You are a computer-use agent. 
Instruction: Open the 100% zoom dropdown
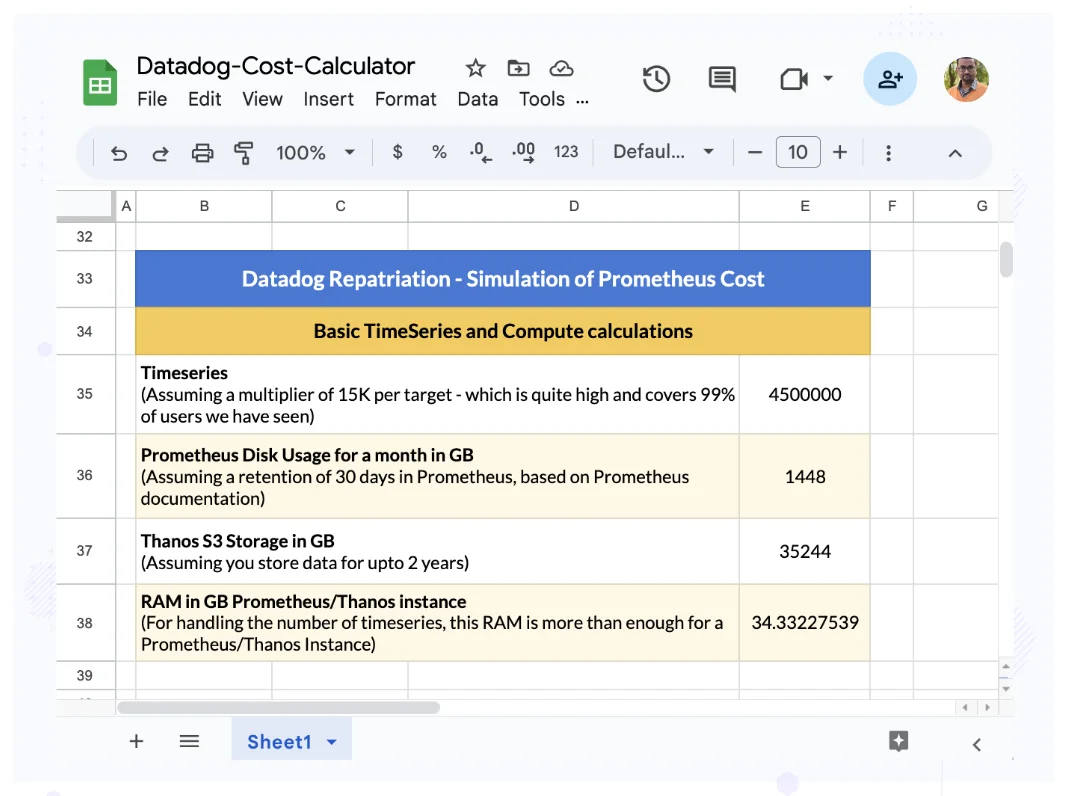315,152
